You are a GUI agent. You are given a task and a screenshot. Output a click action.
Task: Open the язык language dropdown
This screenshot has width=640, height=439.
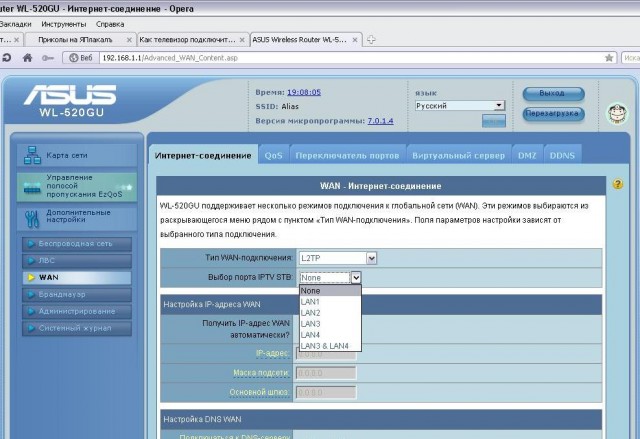tap(460, 106)
